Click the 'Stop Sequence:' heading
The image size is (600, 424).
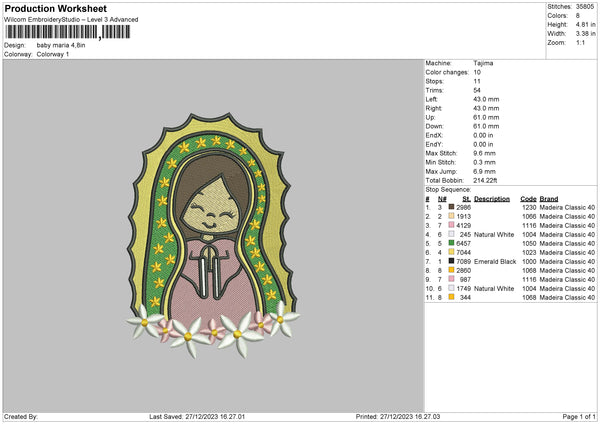click(448, 189)
